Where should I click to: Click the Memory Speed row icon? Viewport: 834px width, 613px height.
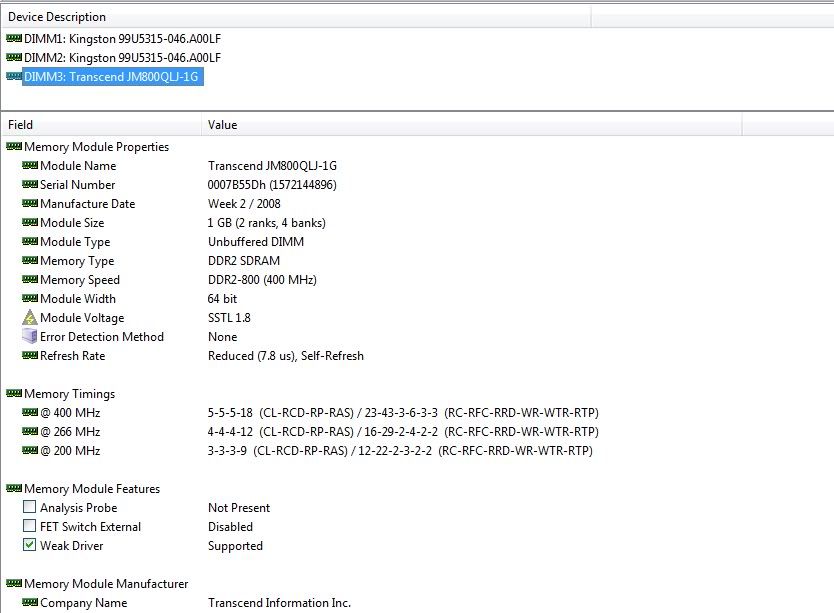click(30, 279)
